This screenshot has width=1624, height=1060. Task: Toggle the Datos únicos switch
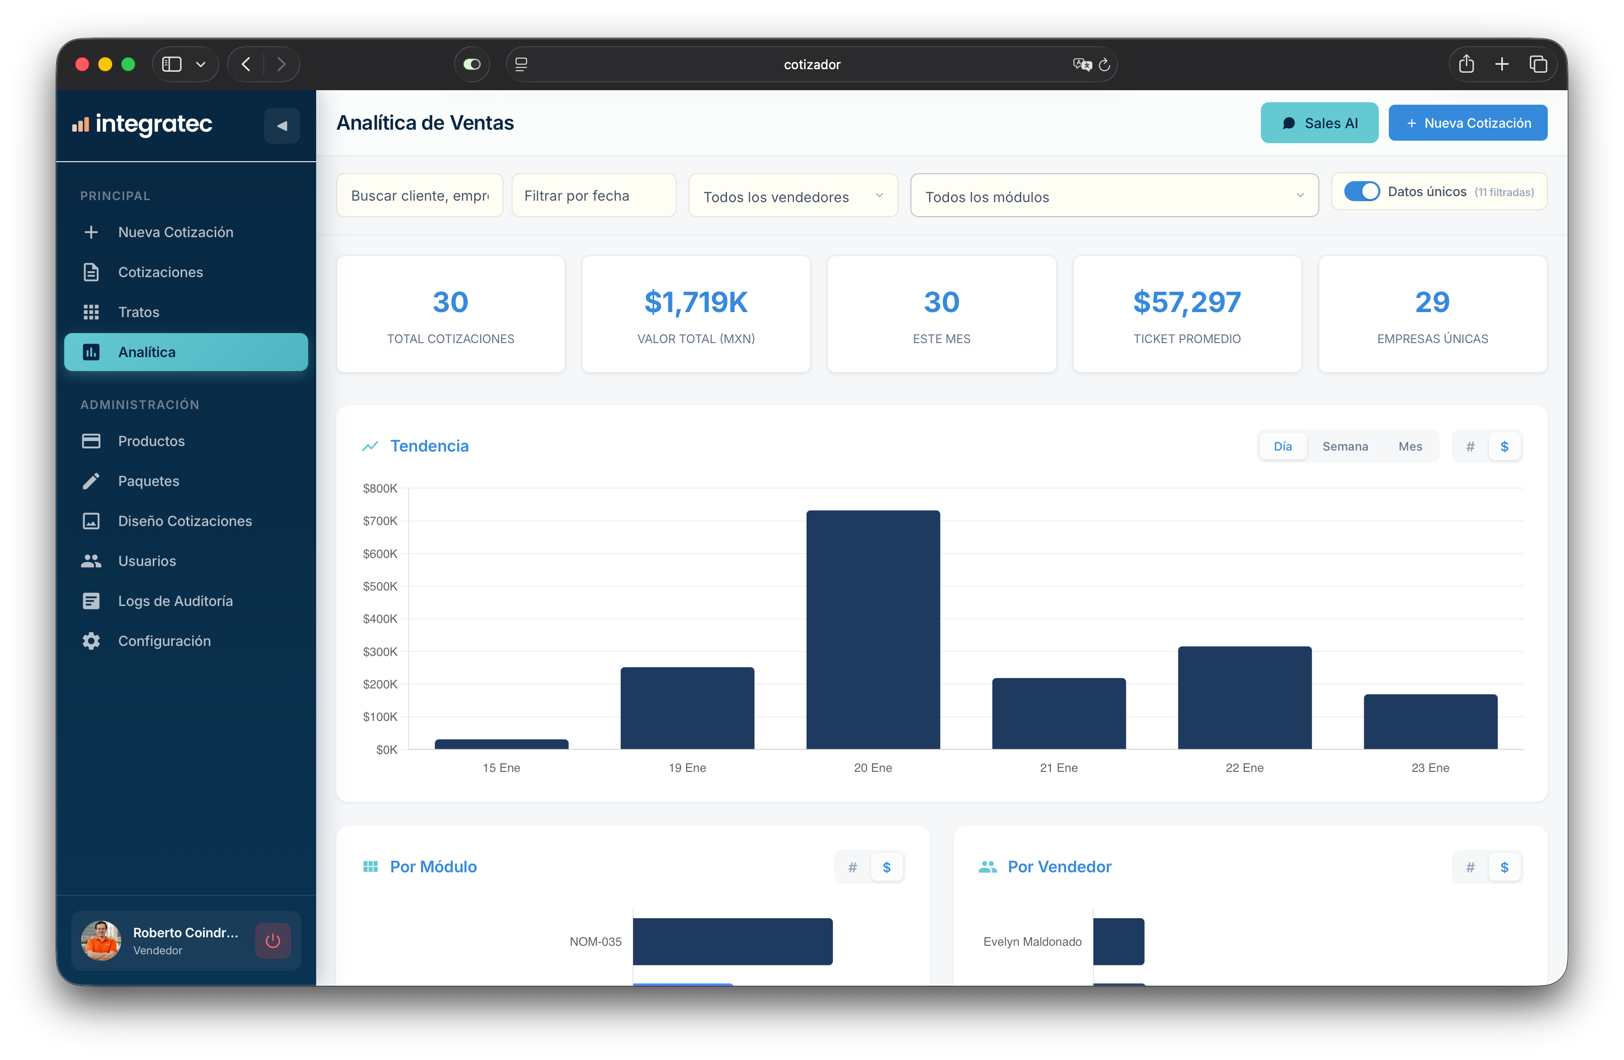pos(1361,192)
